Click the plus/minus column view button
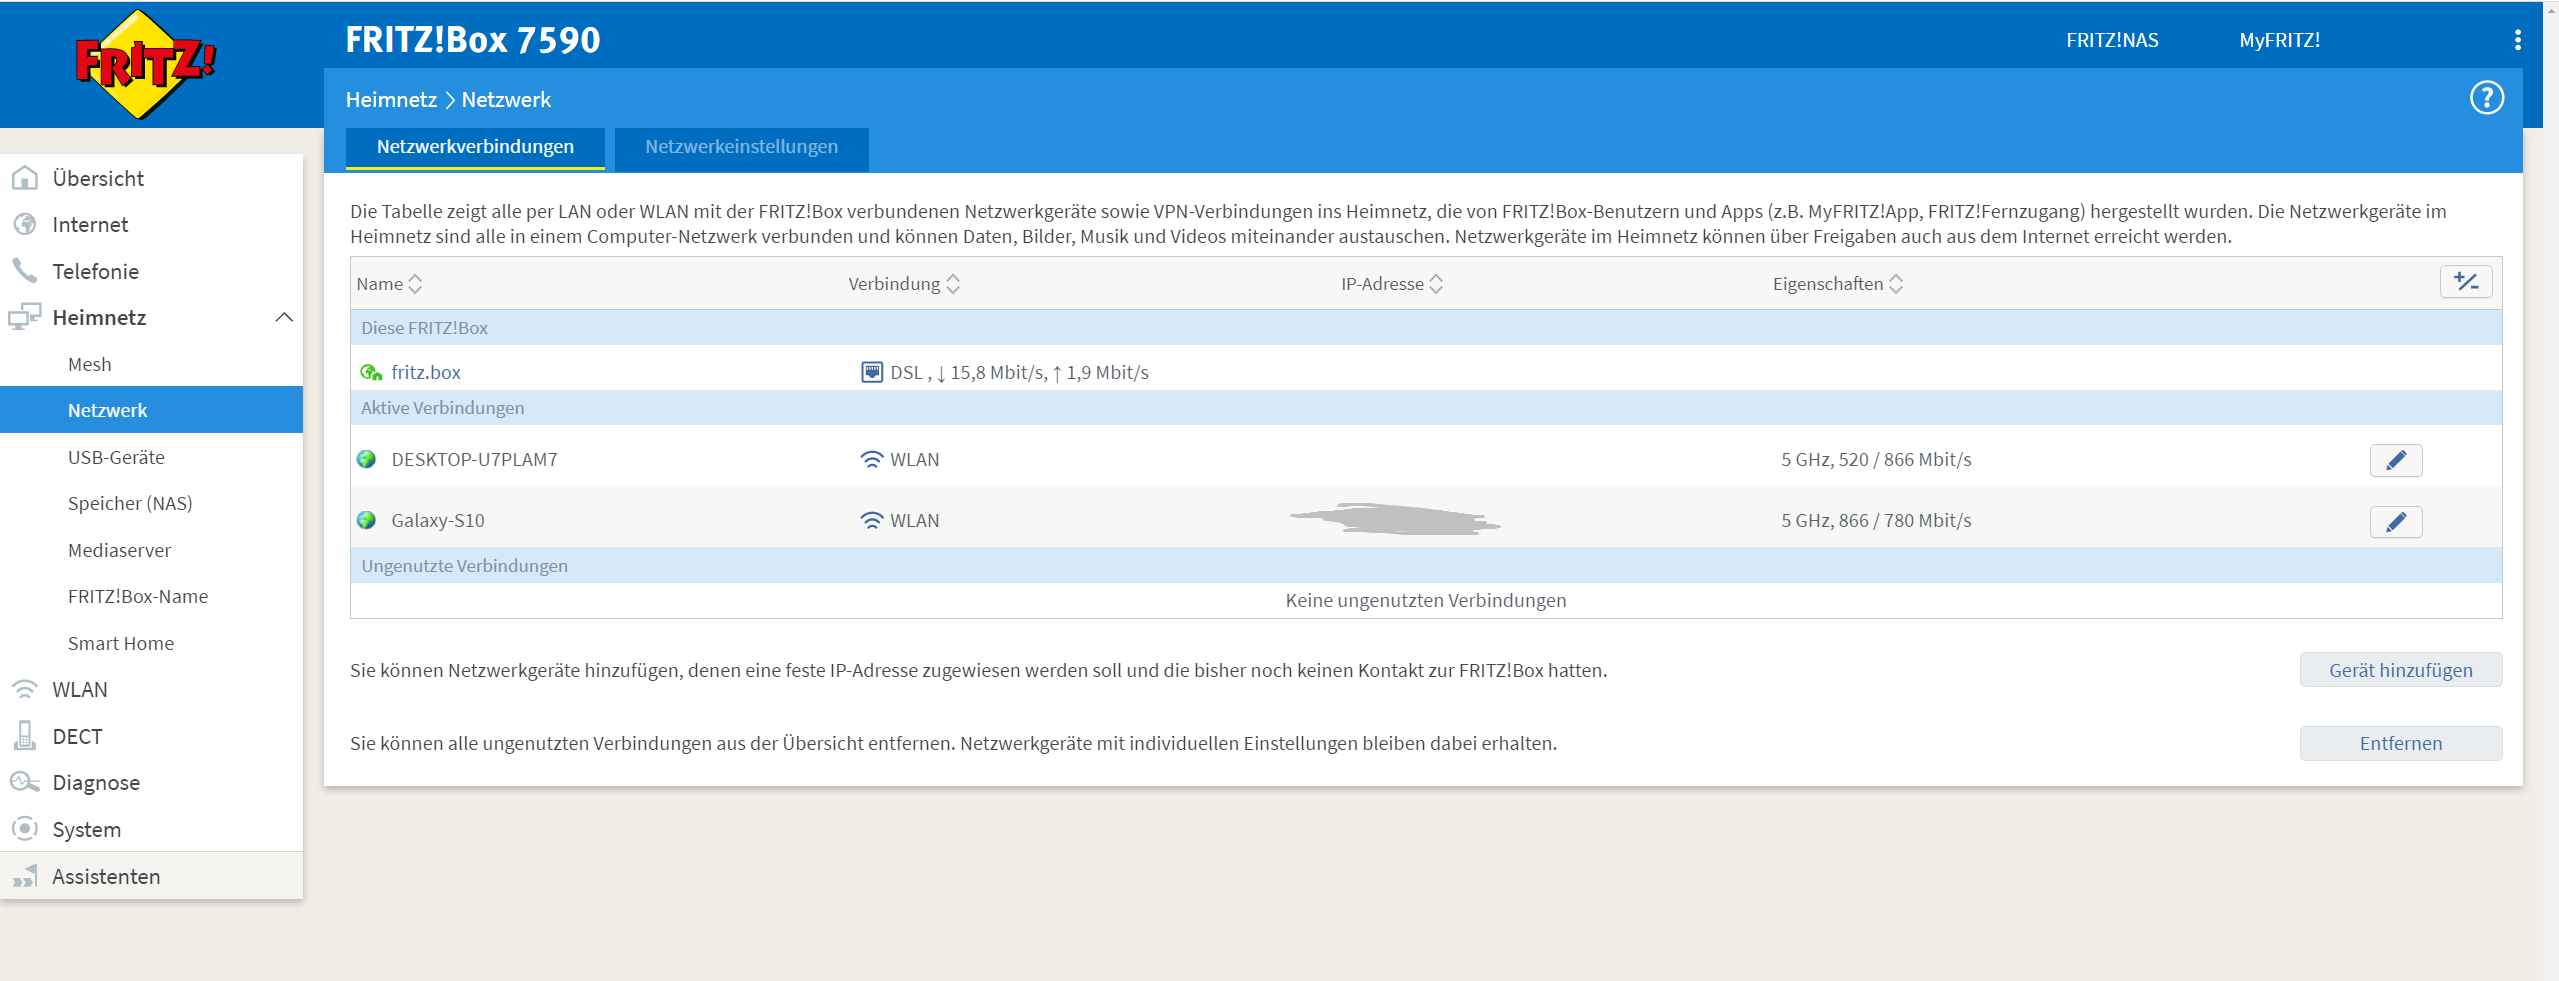2559x981 pixels. (x=2465, y=282)
